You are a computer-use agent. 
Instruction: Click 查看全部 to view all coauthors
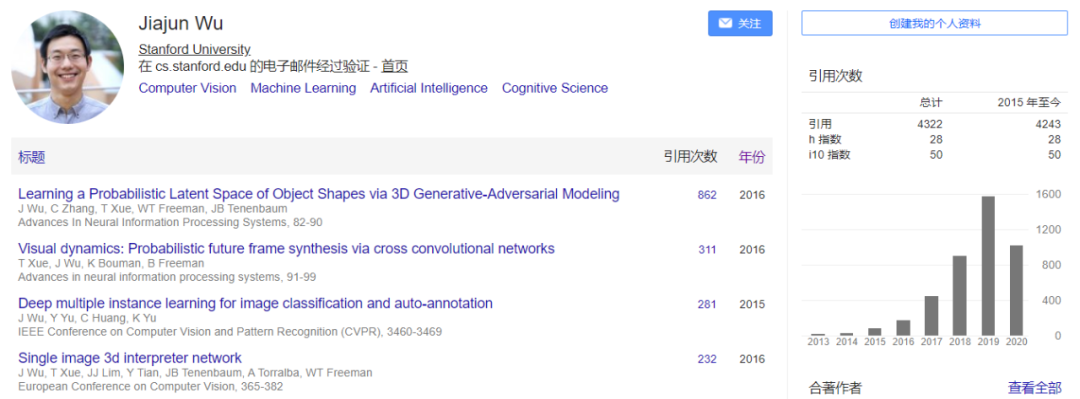point(1035,387)
